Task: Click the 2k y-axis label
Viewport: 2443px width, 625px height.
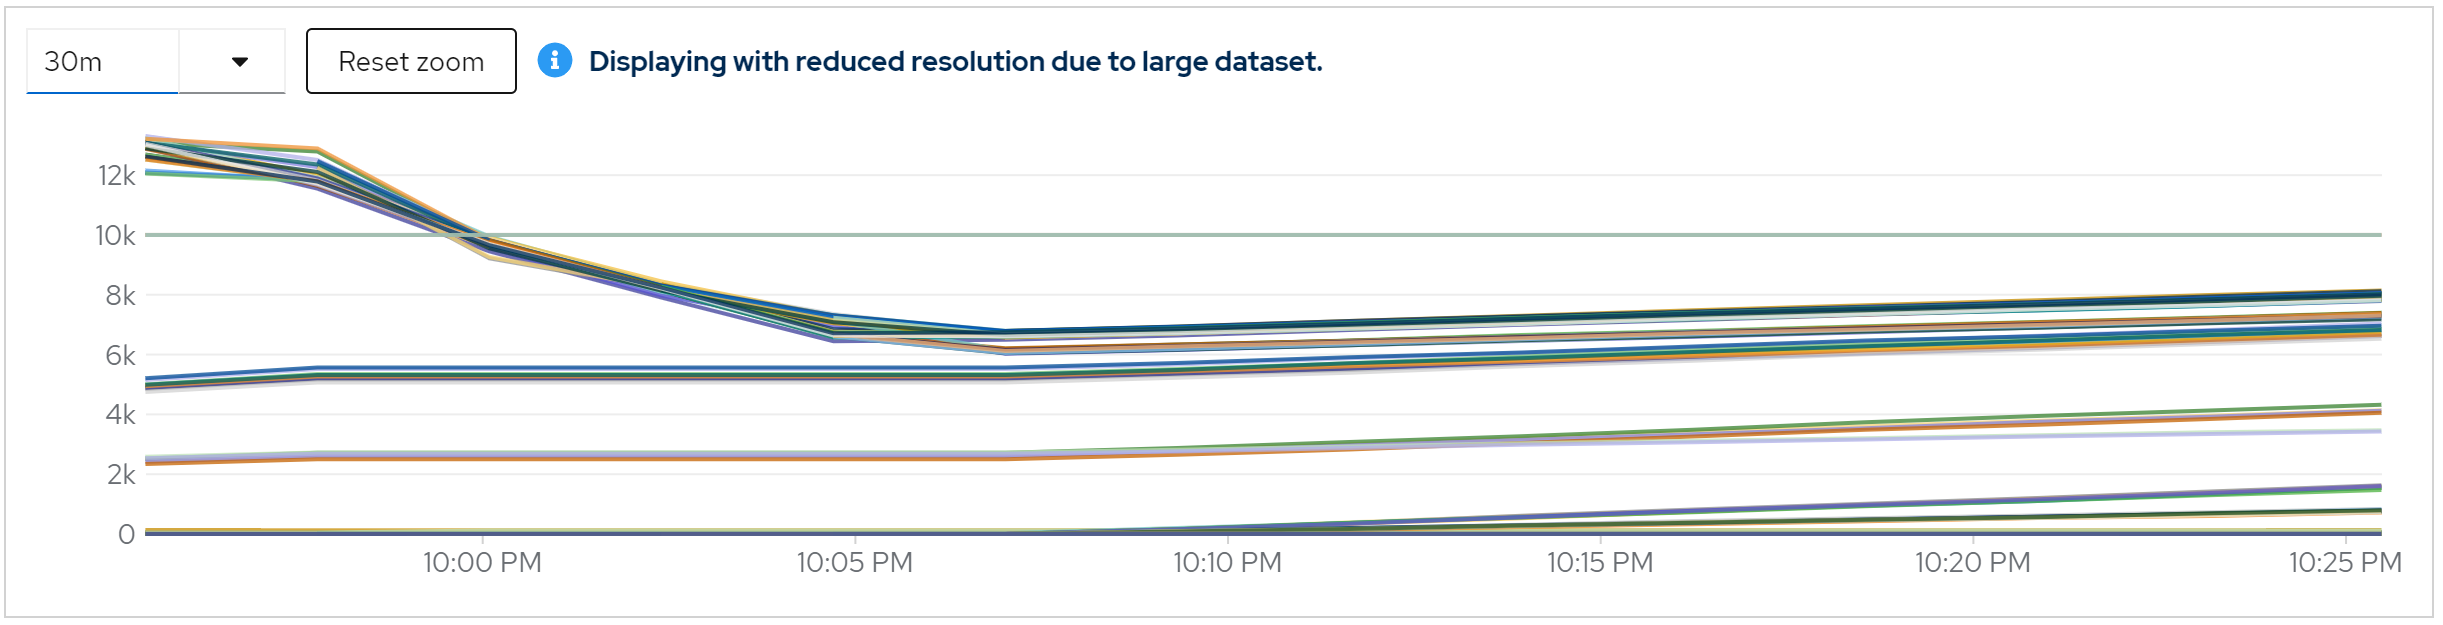Action: click(x=120, y=474)
